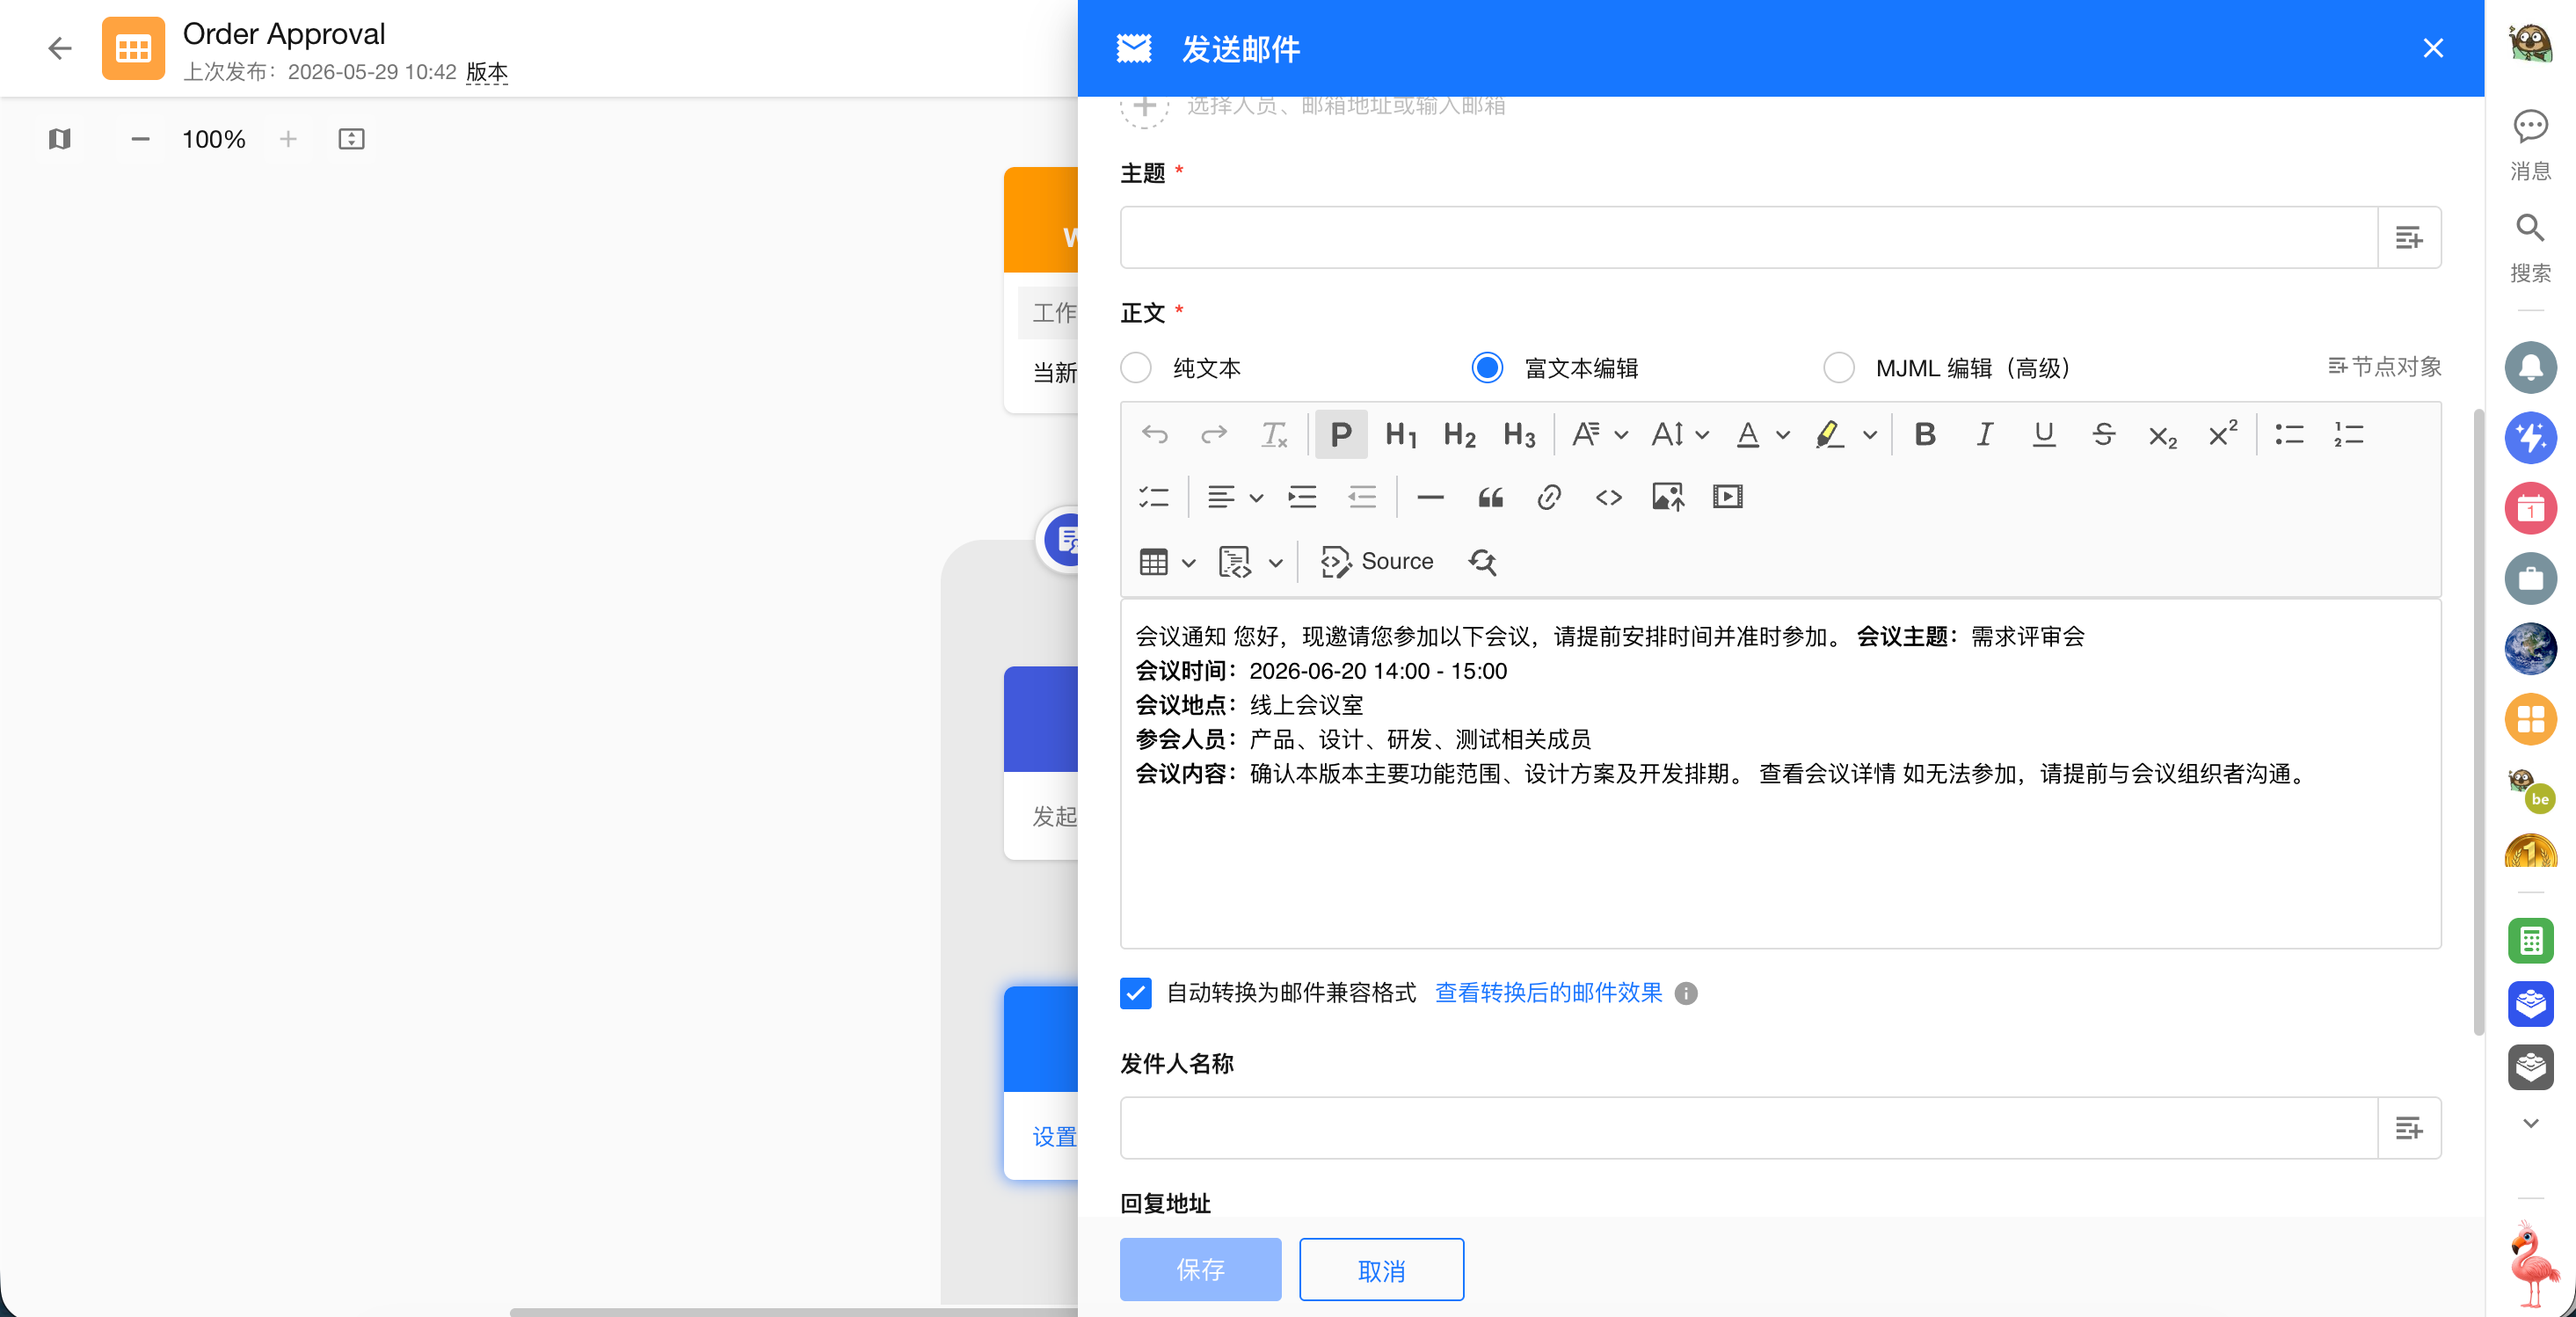Open the font size dropdown
2576x1317 pixels.
(1679, 435)
